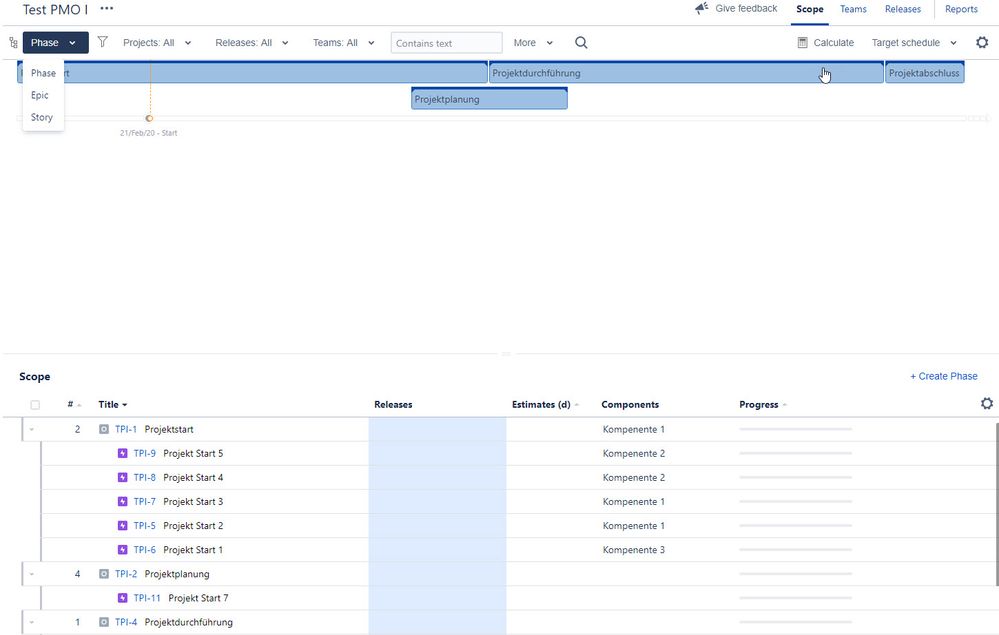Open the TPI-2 issue link

126,574
